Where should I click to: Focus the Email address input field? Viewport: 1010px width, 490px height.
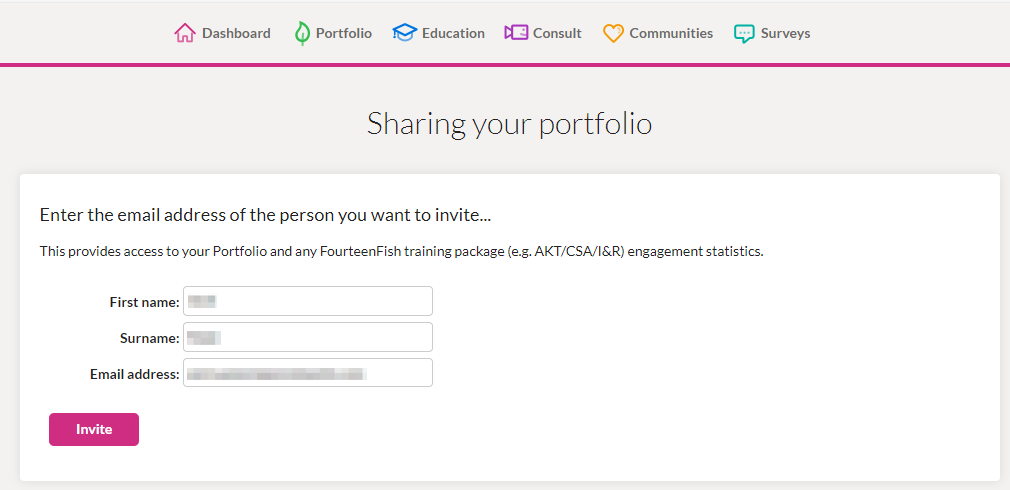(x=308, y=373)
